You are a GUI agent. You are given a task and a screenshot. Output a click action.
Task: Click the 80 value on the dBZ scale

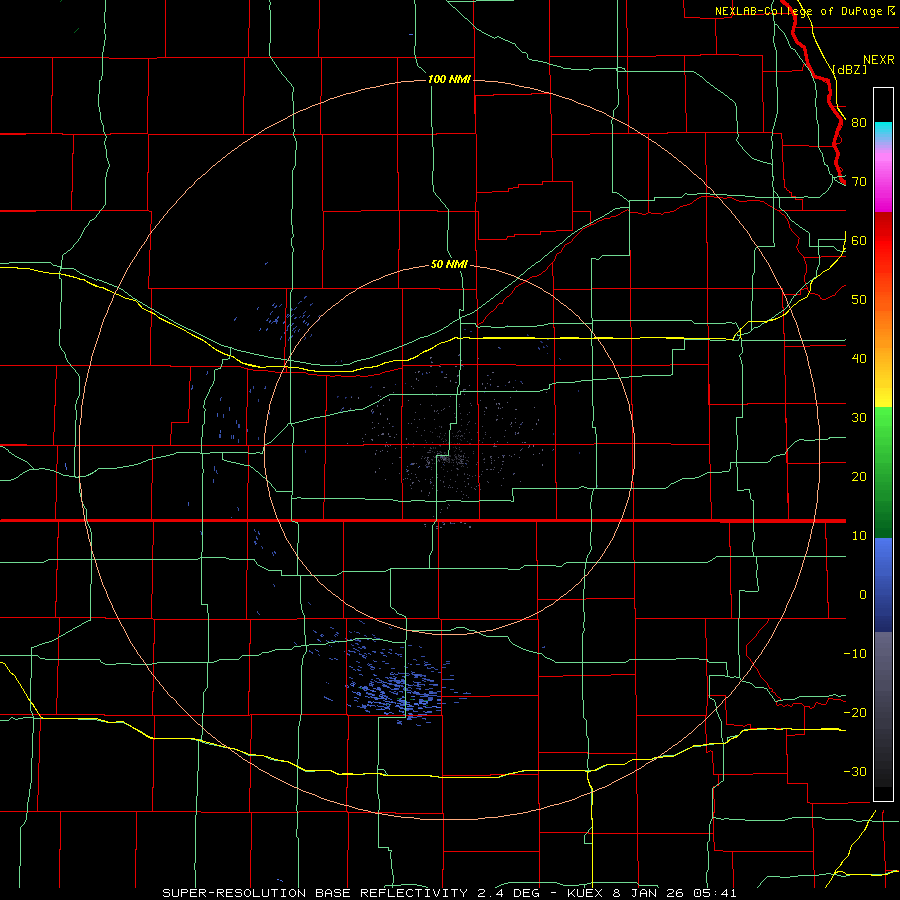pyautogui.click(x=859, y=122)
